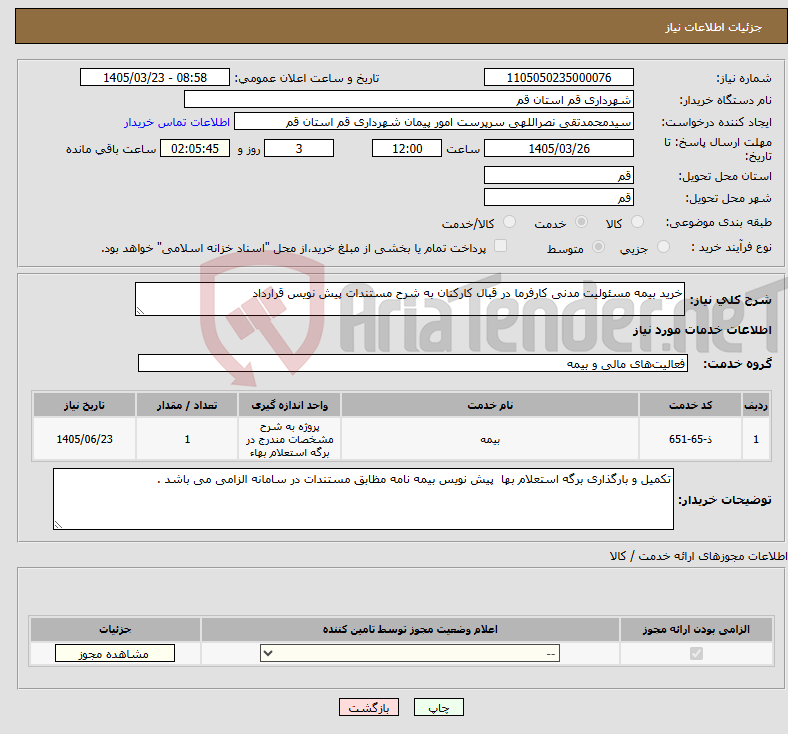Click the اعلام وضعیت مجوز header
The width and height of the screenshot is (788, 734).
pos(410,629)
